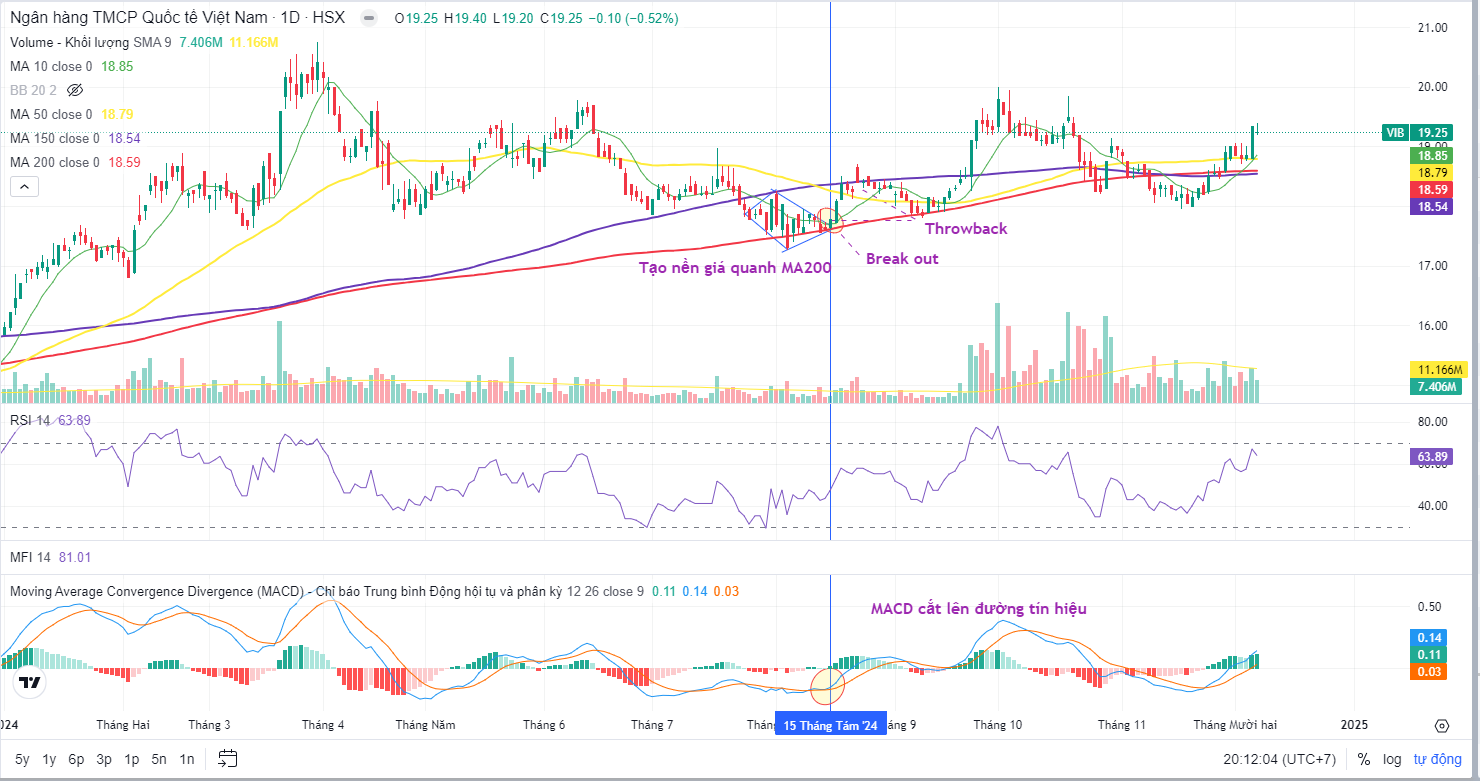Click the "15 Tháng Tám '24" date marker
This screenshot has width=1480, height=781.
click(x=831, y=726)
